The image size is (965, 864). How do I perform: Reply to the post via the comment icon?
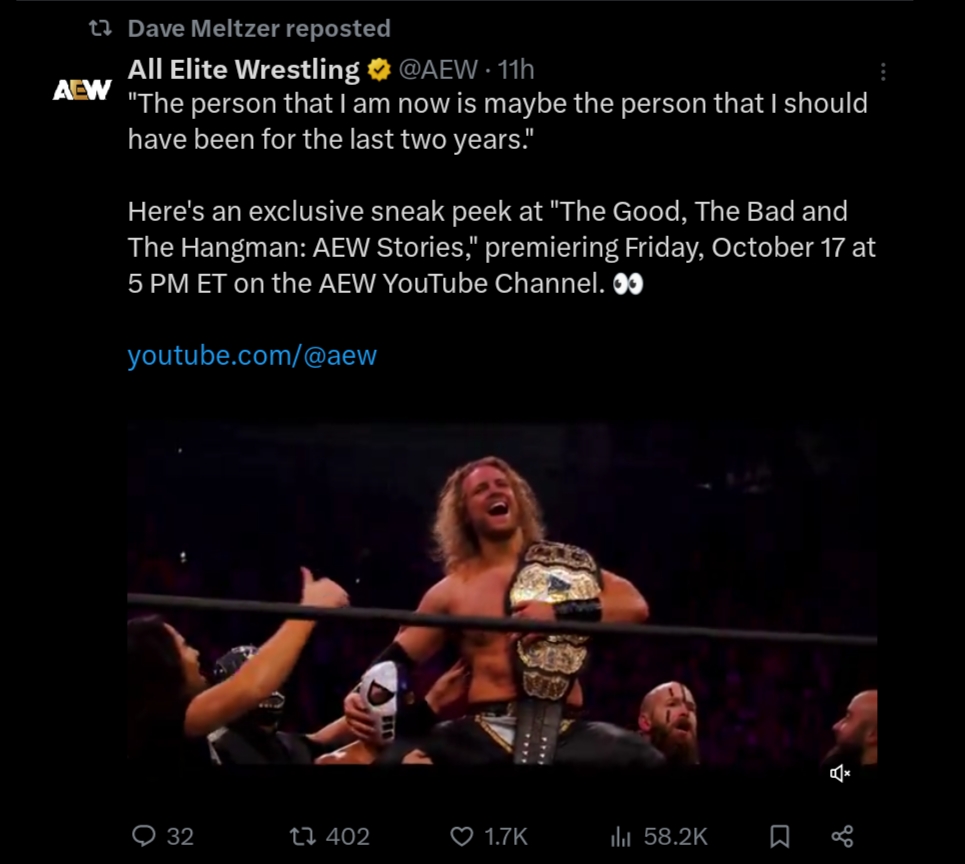pyautogui.click(x=146, y=835)
